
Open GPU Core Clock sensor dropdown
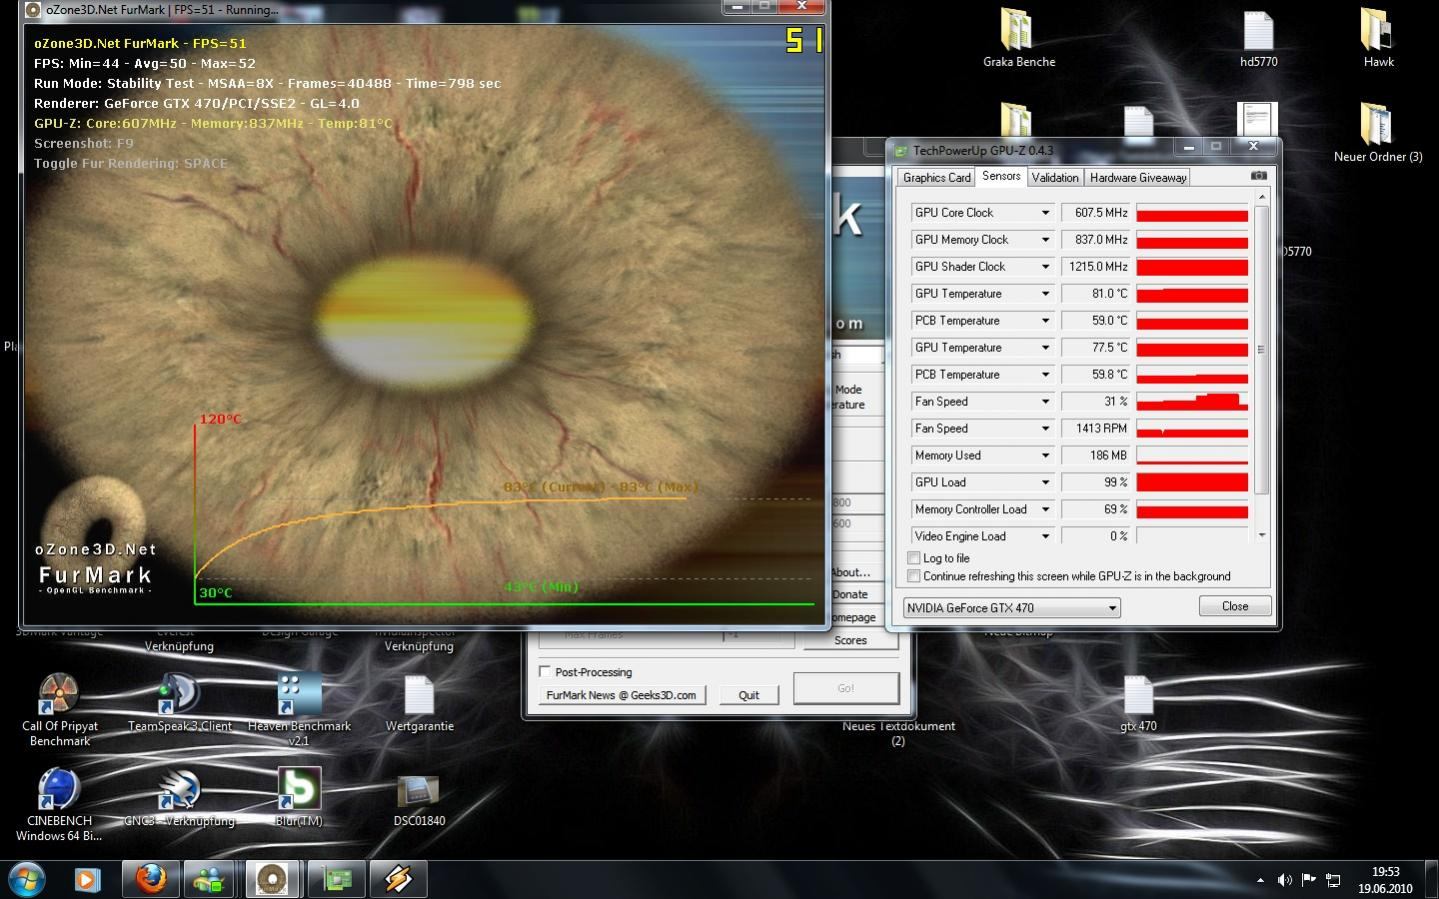(x=1045, y=213)
